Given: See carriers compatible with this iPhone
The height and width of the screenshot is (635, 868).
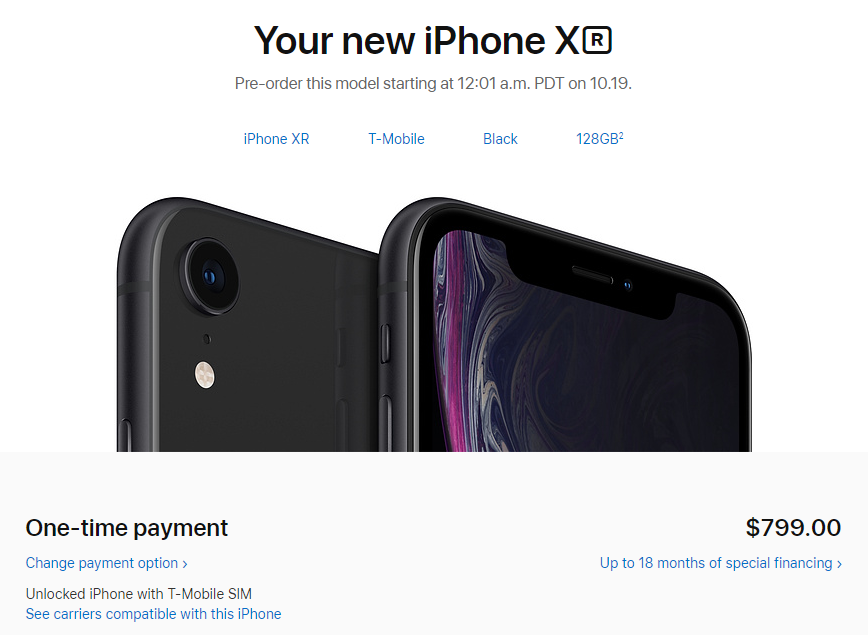Looking at the screenshot, I should click(153, 614).
